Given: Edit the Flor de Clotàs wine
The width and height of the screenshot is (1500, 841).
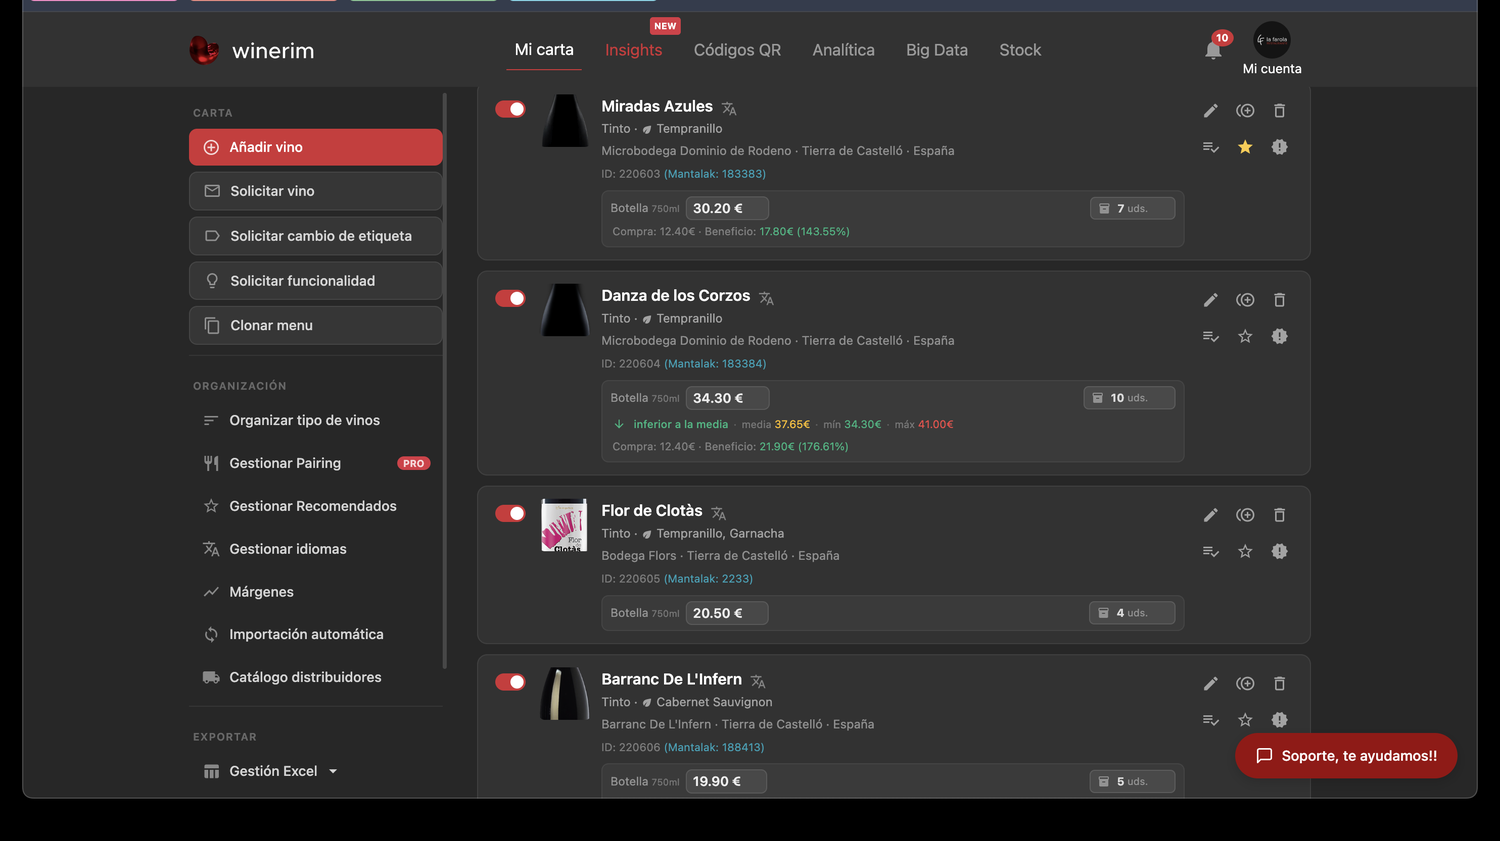Looking at the screenshot, I should tap(1211, 515).
